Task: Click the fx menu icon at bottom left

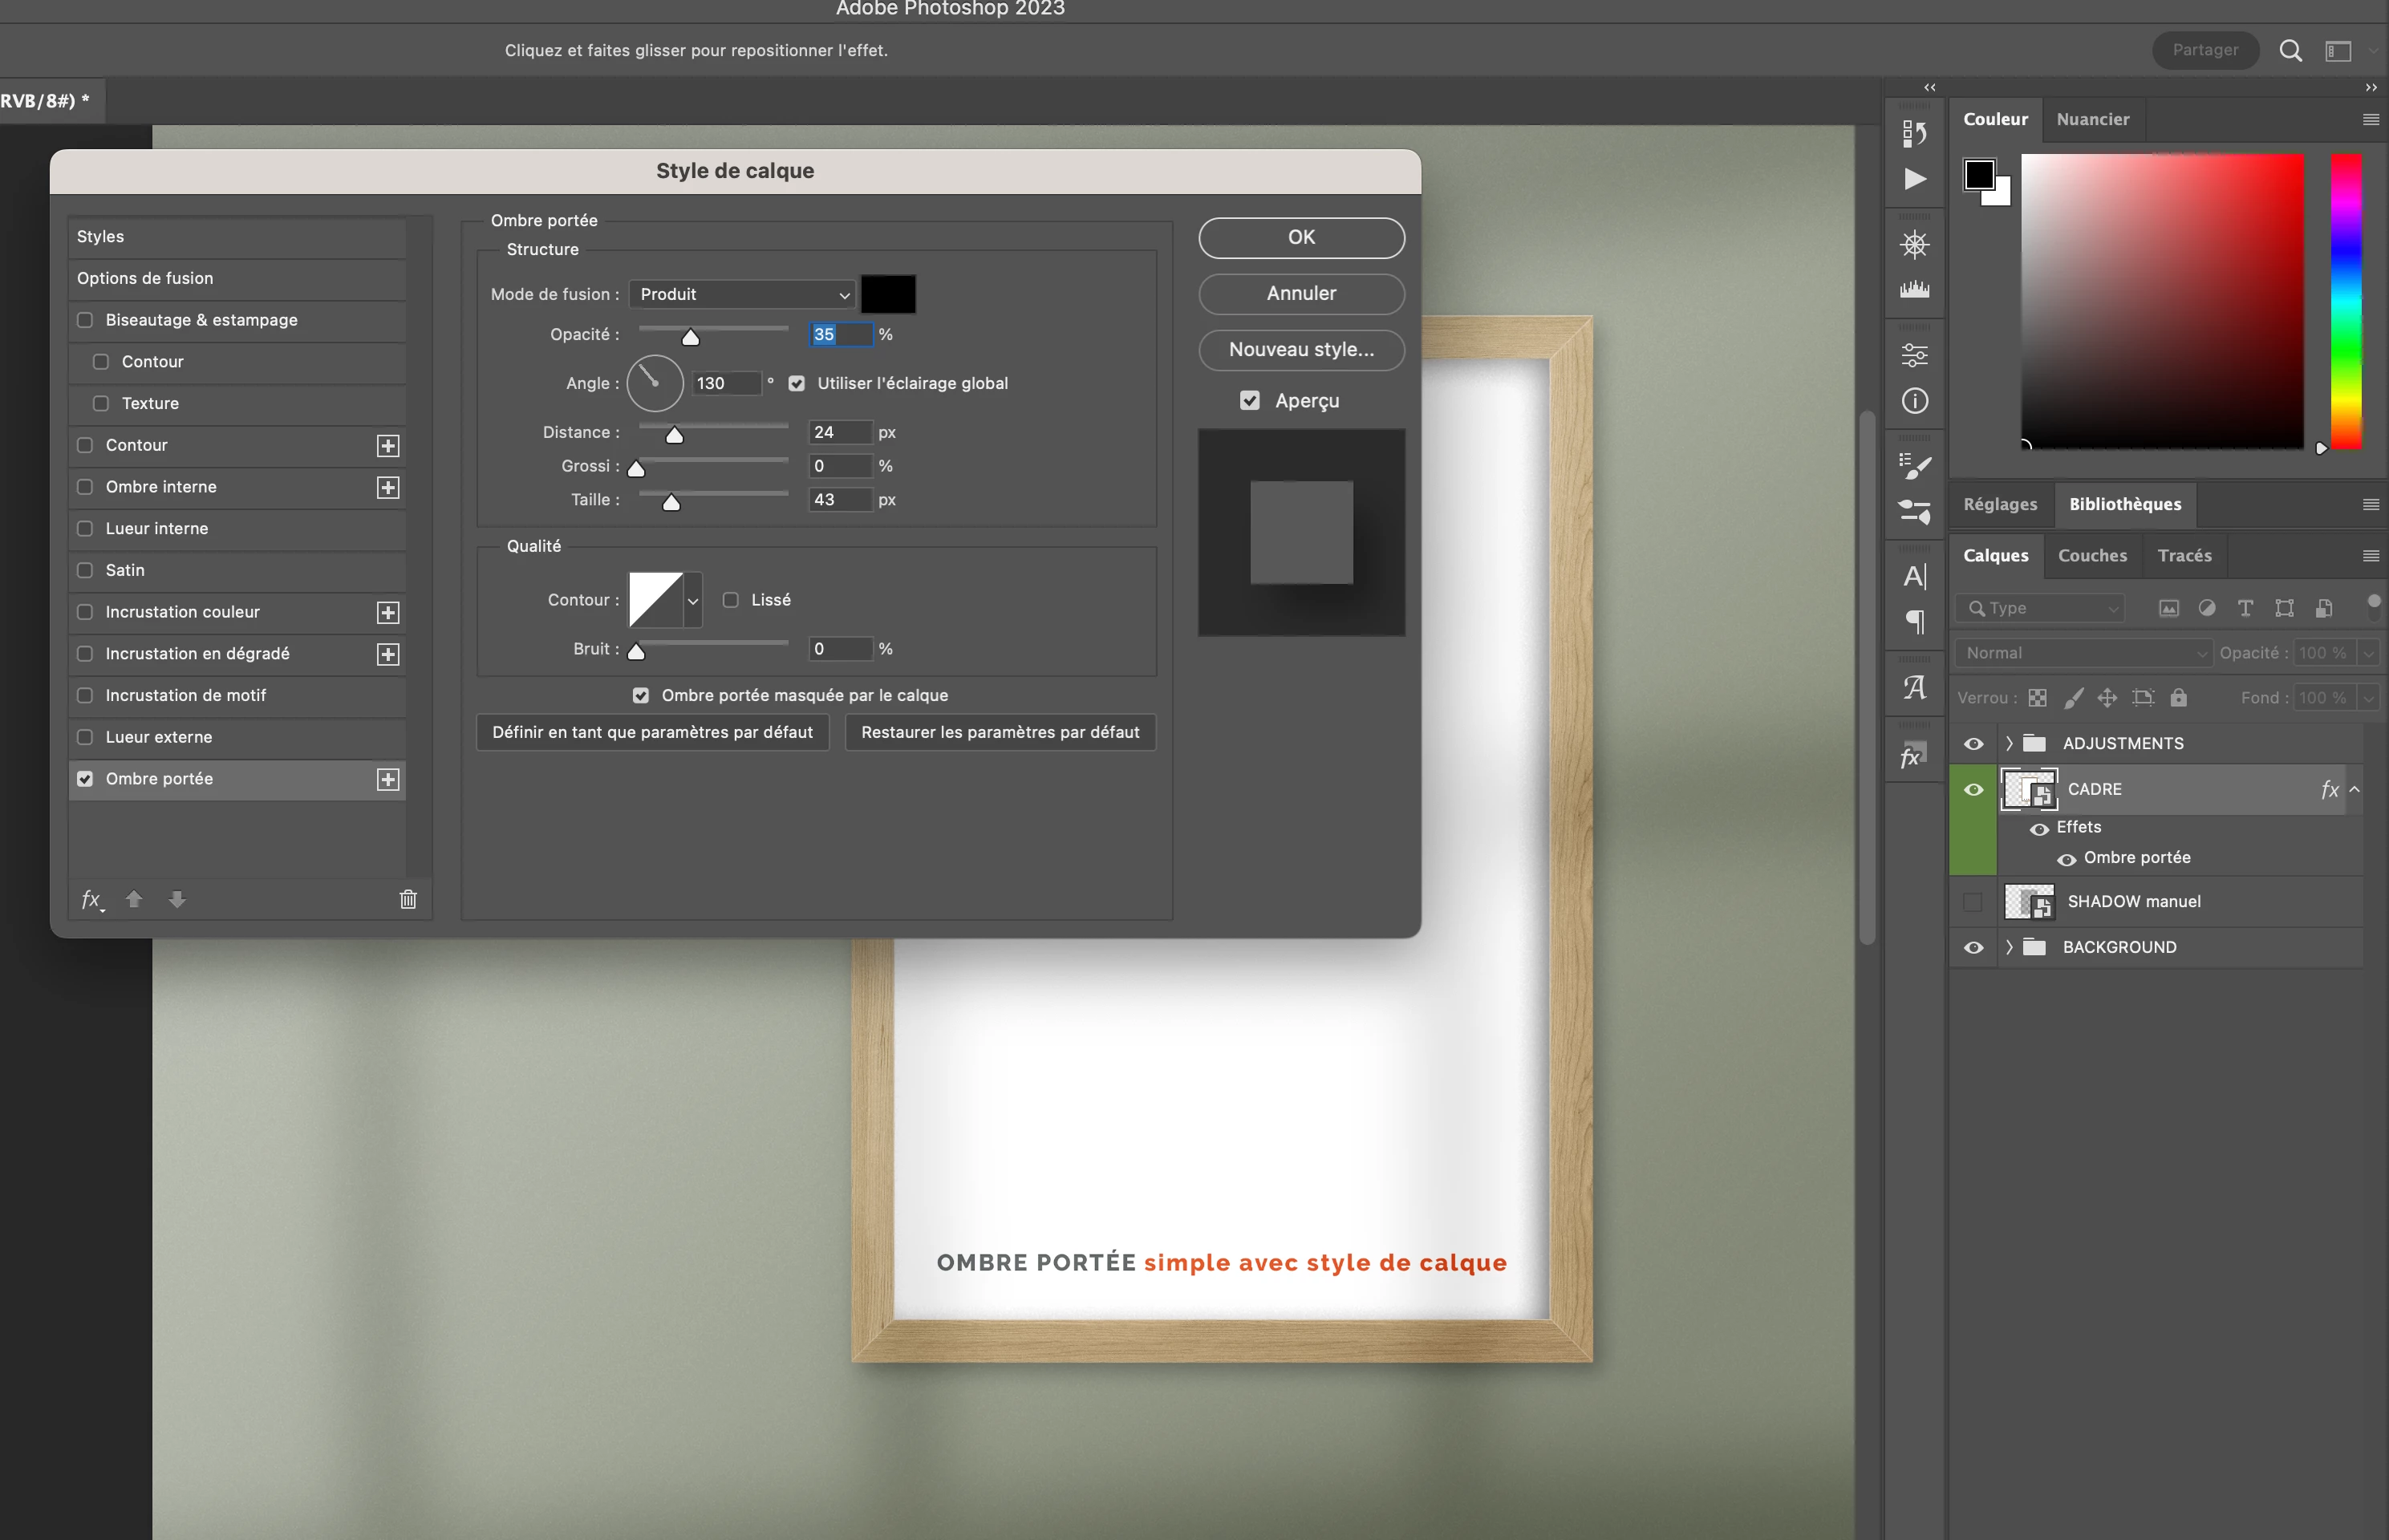Action: point(92,899)
